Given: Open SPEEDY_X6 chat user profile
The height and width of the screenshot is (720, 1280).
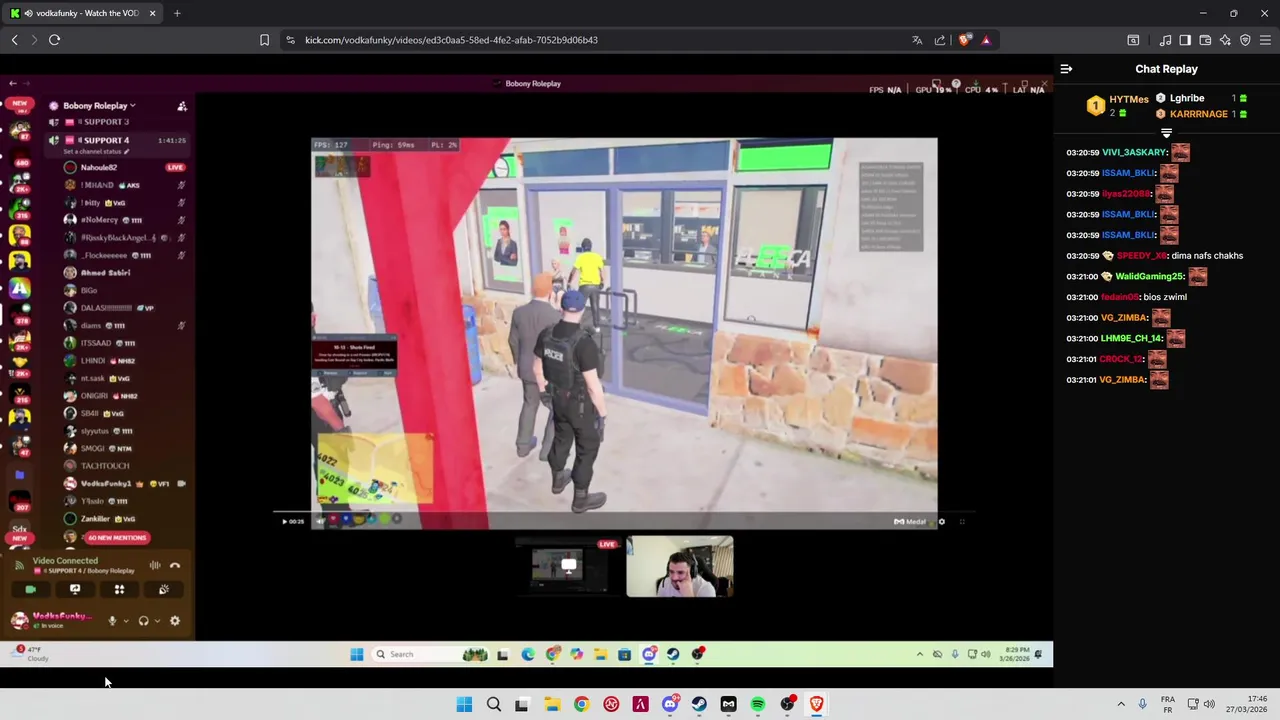Looking at the screenshot, I should (x=1142, y=256).
